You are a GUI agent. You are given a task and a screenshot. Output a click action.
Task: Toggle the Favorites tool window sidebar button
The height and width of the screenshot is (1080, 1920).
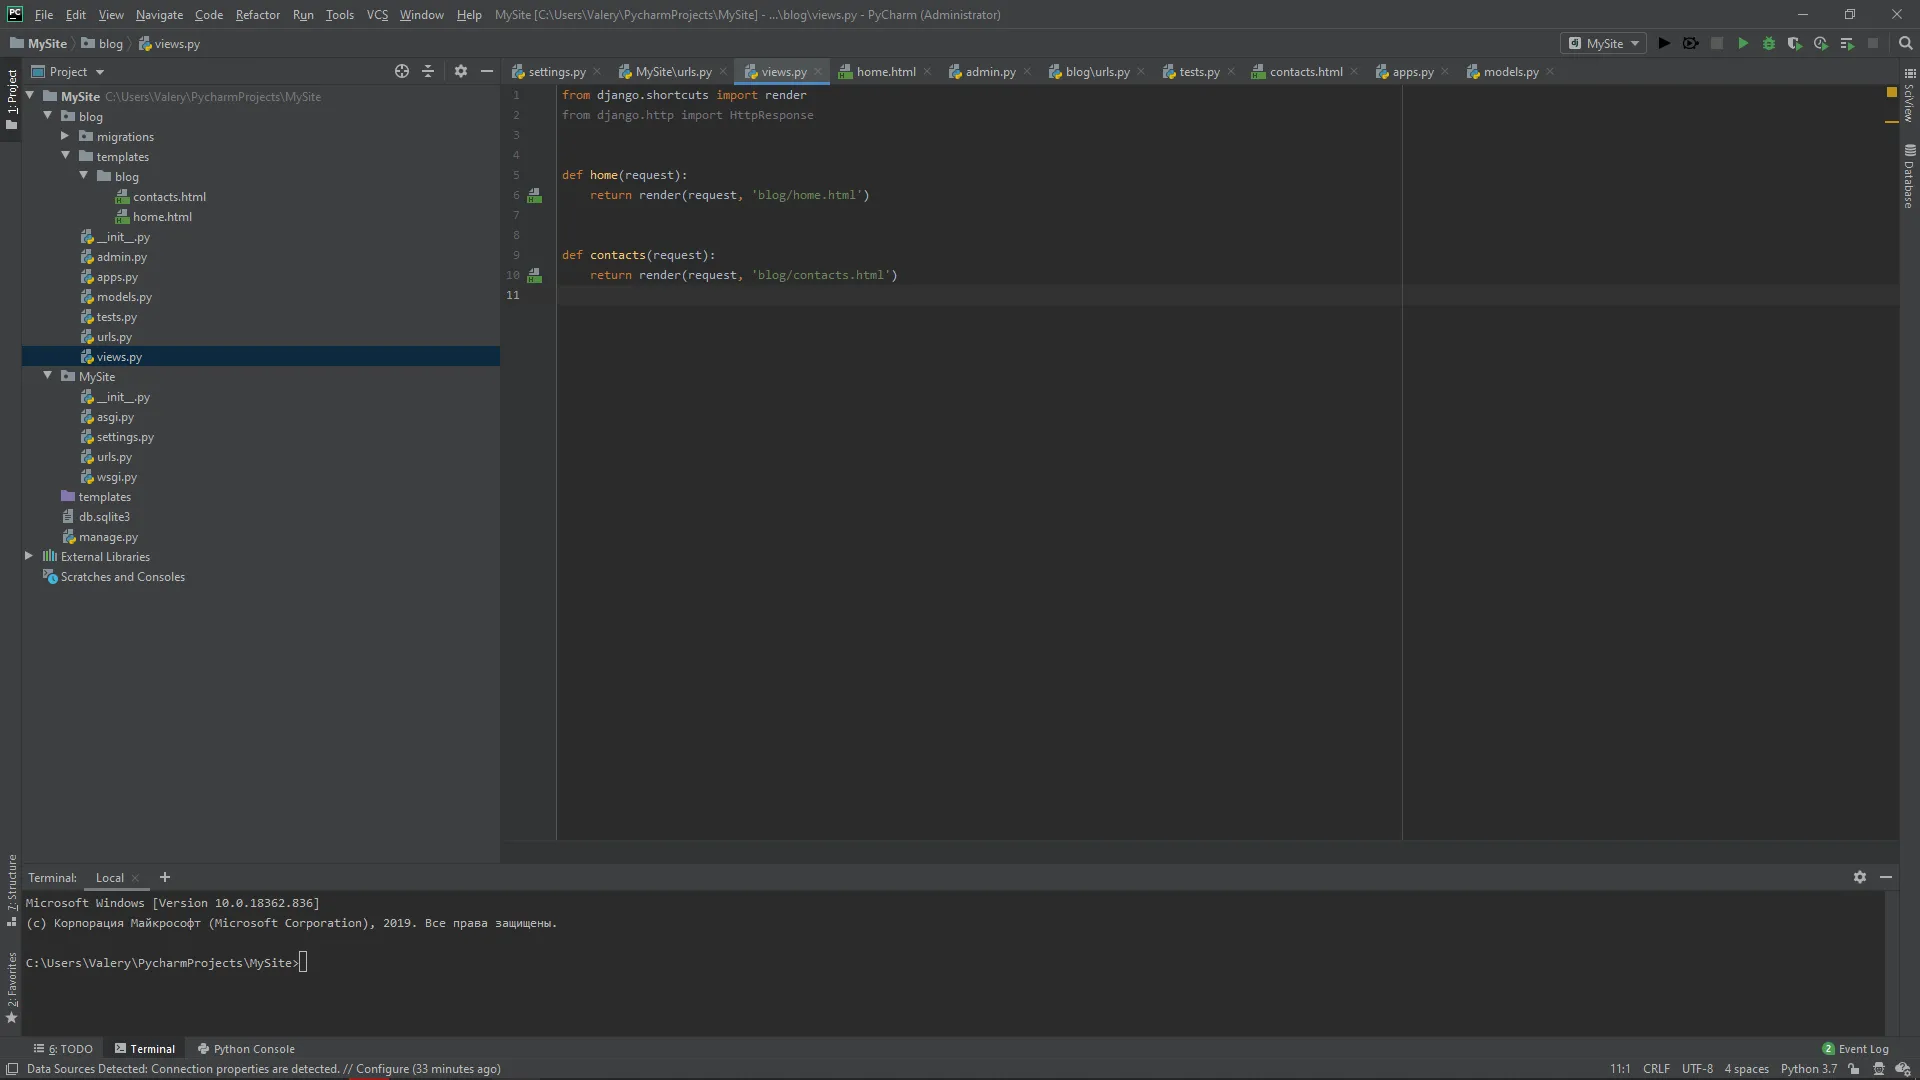coord(11,987)
